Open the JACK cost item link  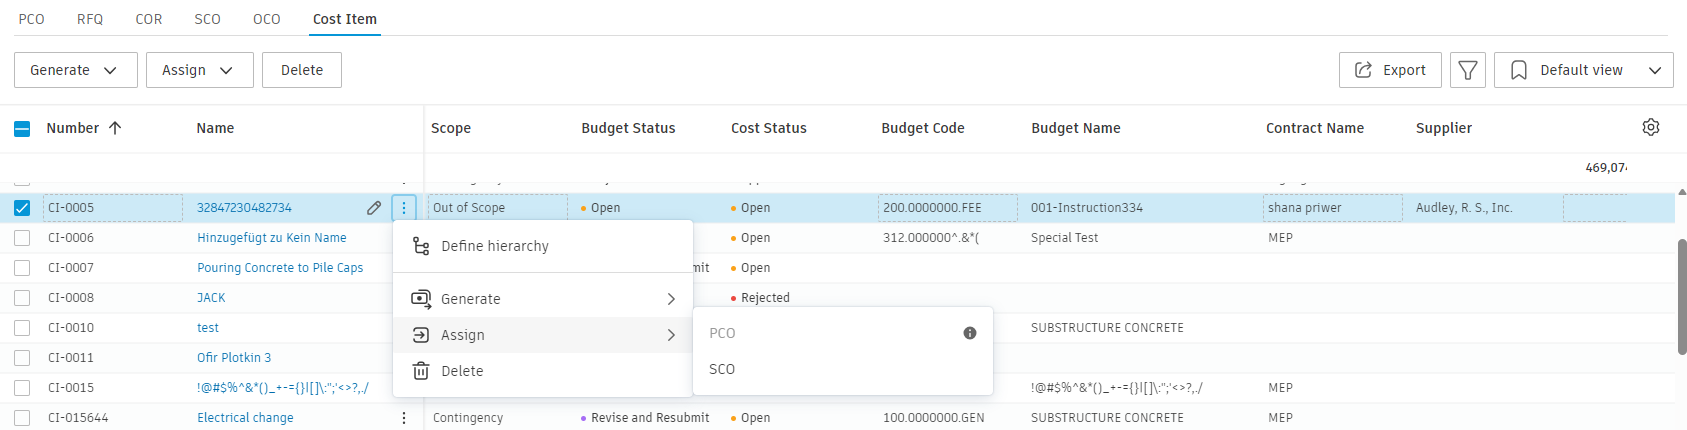[x=211, y=298]
